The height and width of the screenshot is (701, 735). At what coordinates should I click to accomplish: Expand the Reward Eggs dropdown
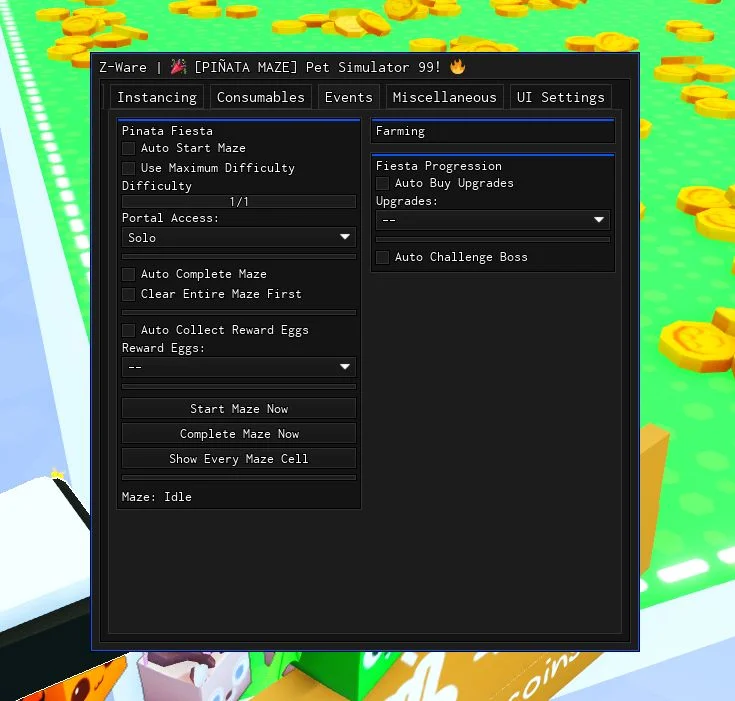(239, 367)
